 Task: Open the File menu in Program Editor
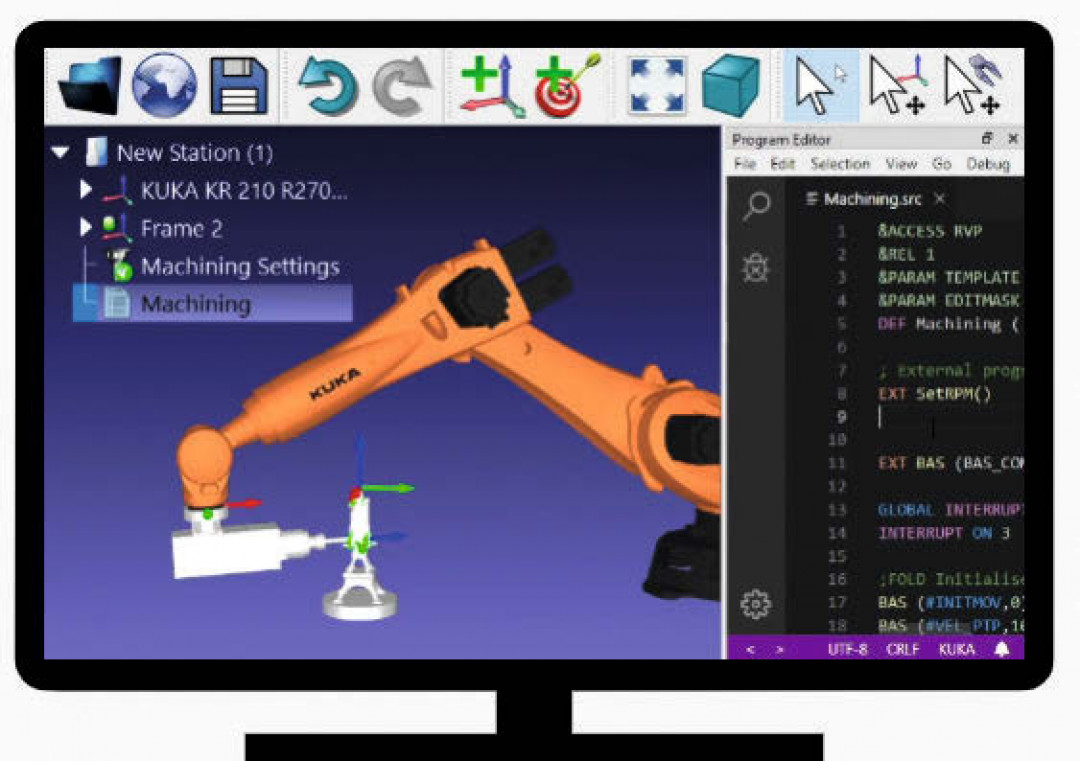[745, 164]
